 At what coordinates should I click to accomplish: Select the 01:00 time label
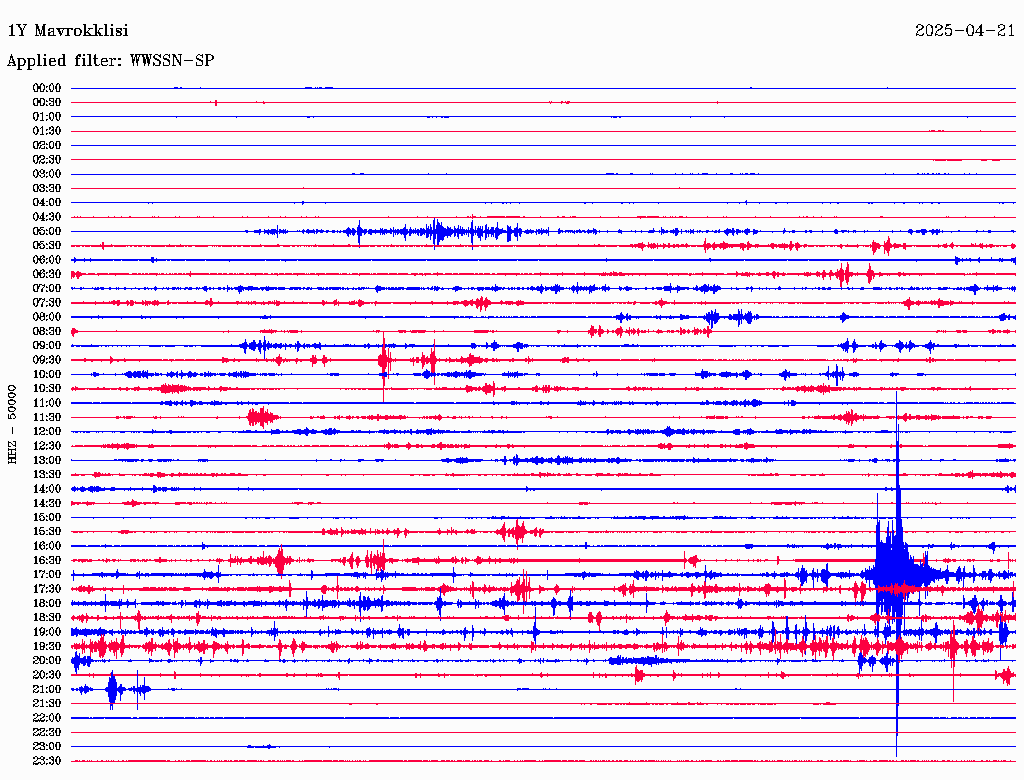[47, 117]
